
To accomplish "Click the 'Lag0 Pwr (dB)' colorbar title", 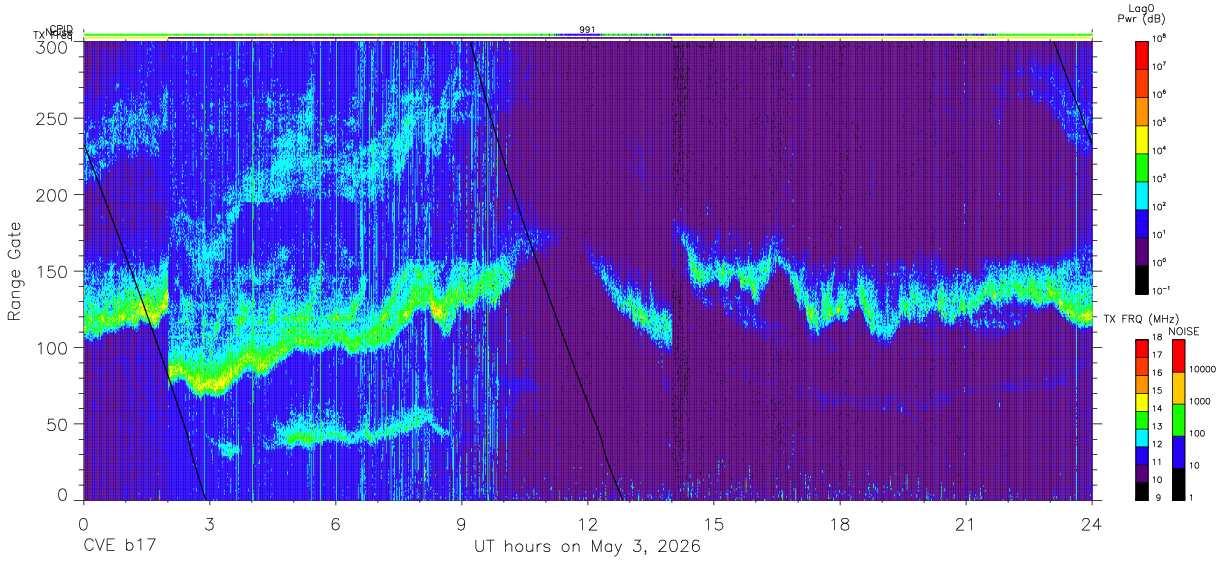I will (x=1142, y=13).
